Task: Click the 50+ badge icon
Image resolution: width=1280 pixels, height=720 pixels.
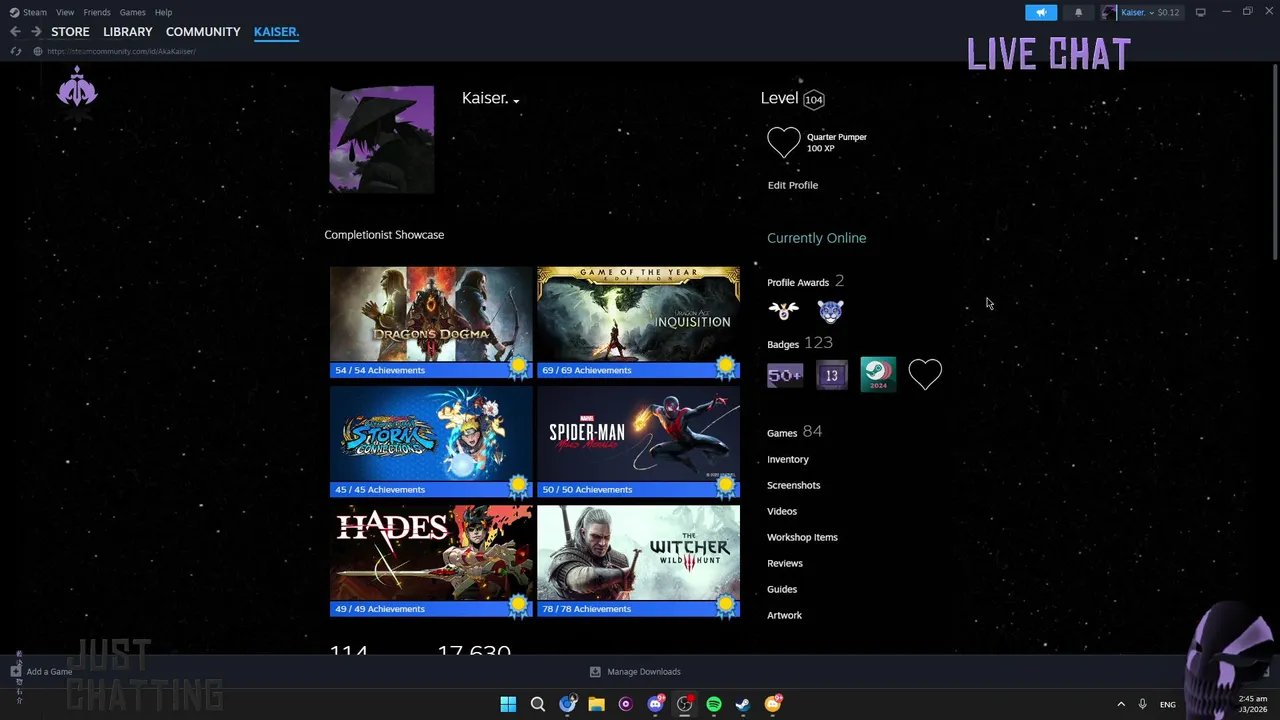Action: pos(785,375)
